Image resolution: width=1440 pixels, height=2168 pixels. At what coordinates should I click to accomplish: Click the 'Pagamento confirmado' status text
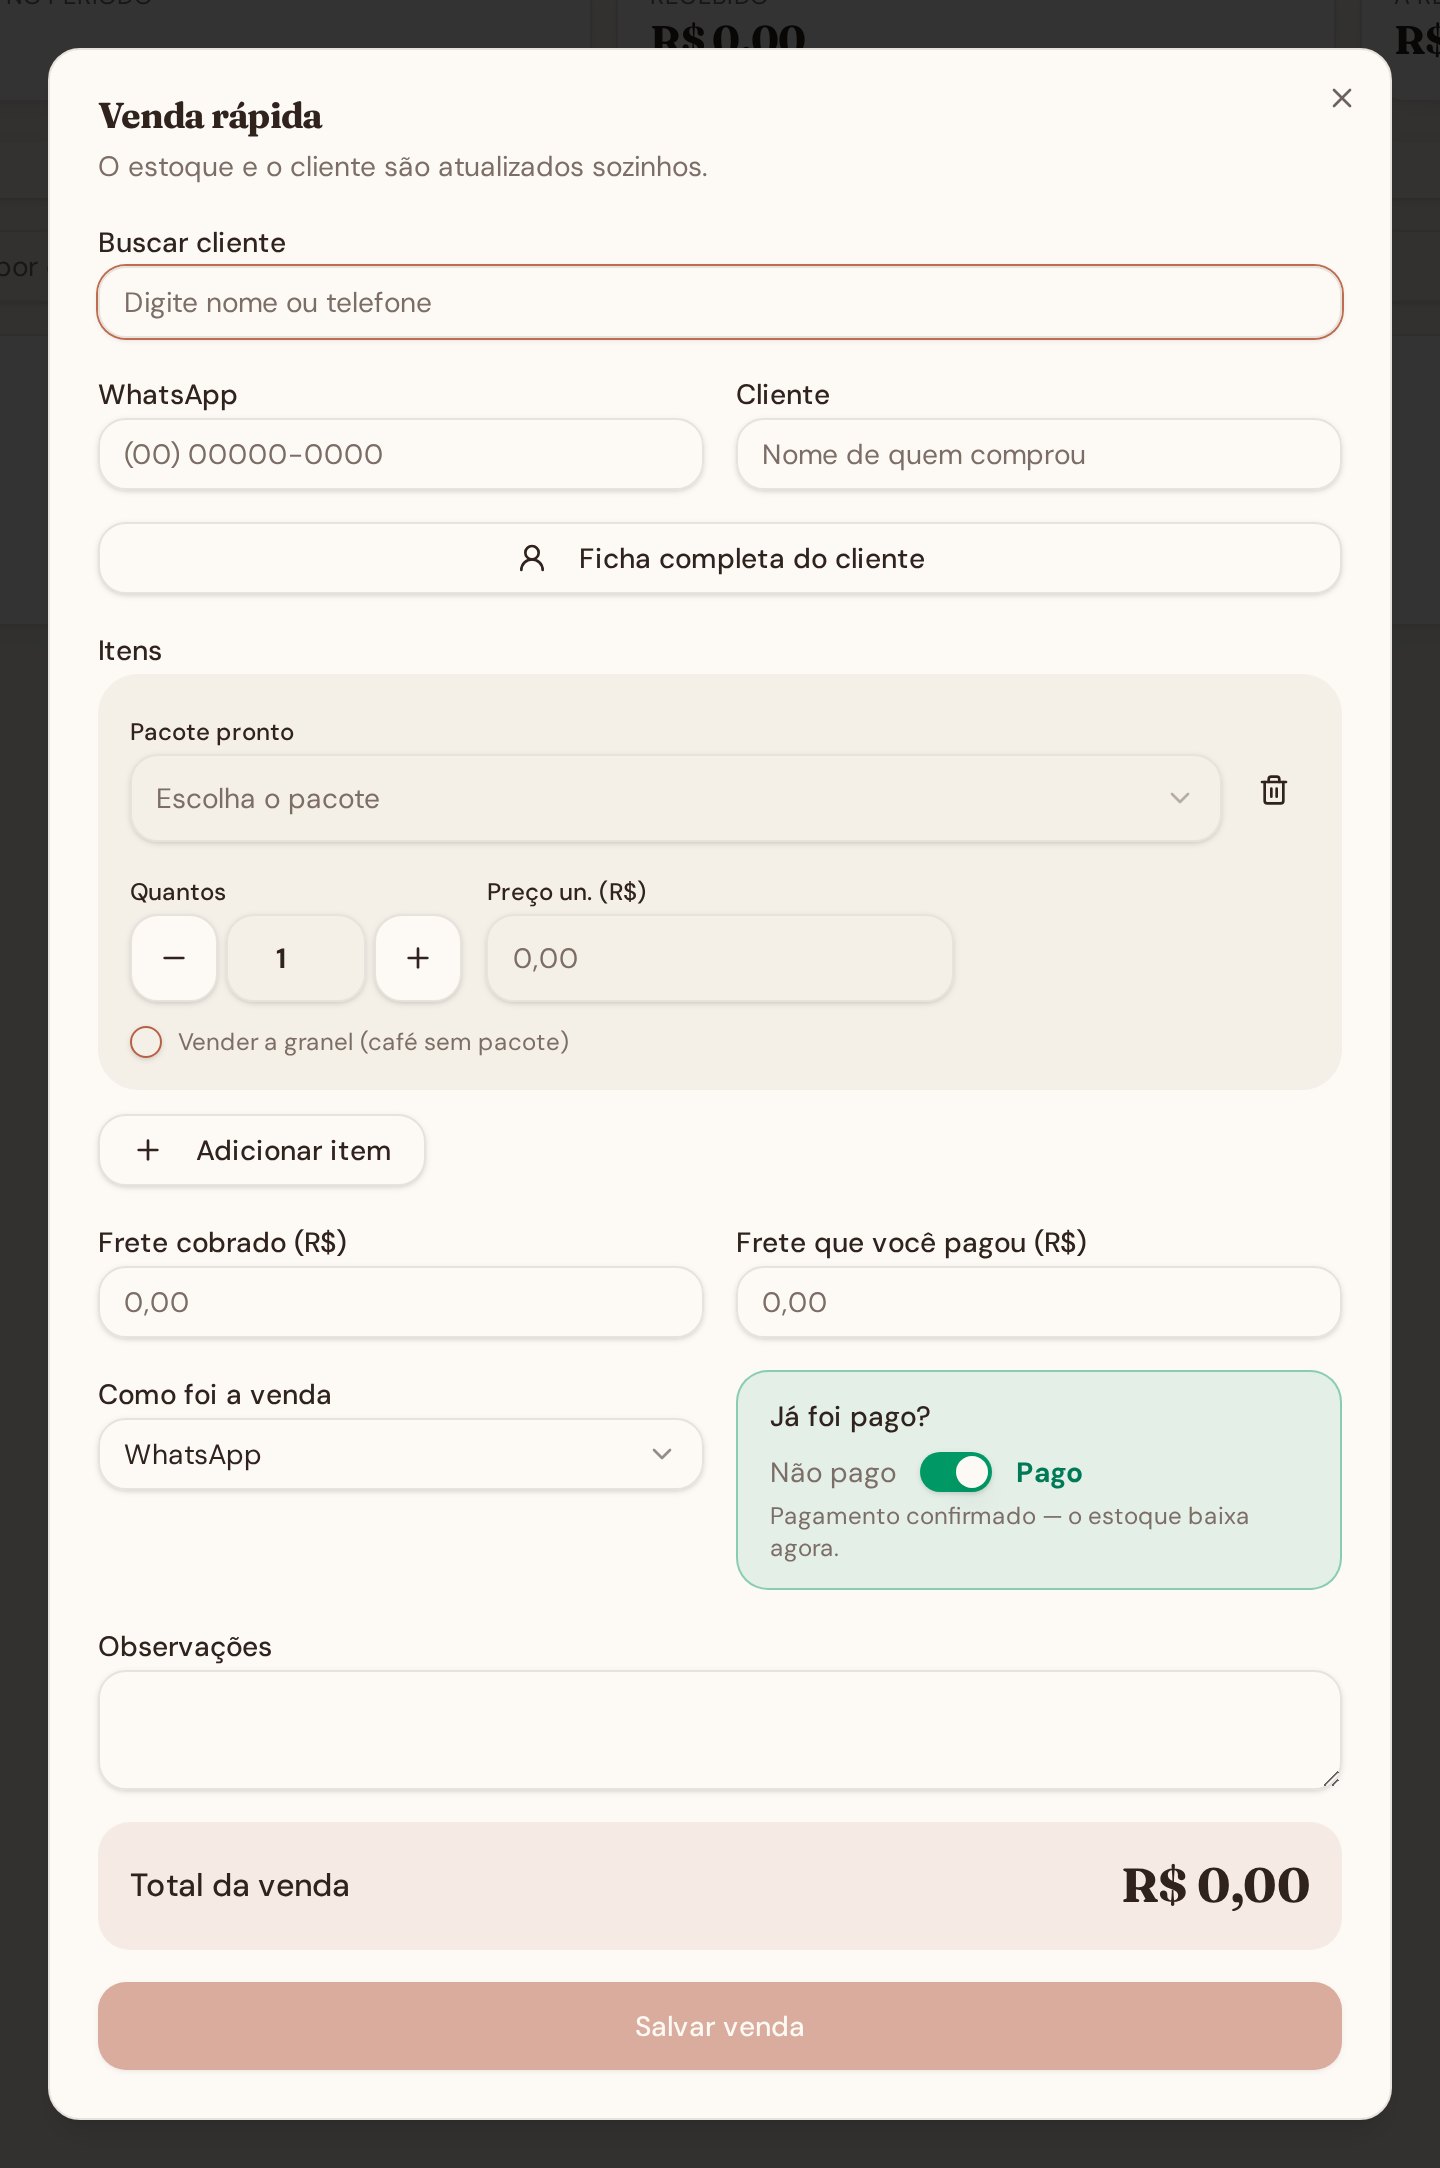tap(1009, 1532)
